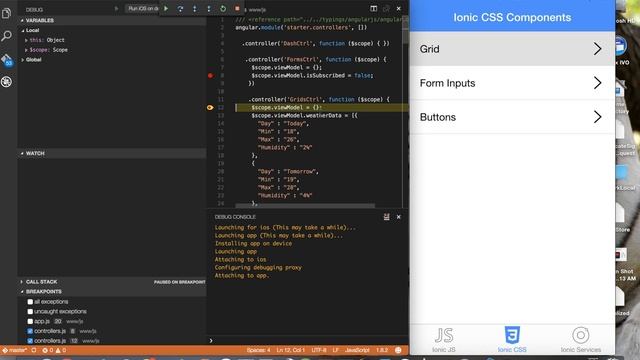Switch to the Ionic JS tab
This screenshot has width=640, height=360.
tap(444, 340)
